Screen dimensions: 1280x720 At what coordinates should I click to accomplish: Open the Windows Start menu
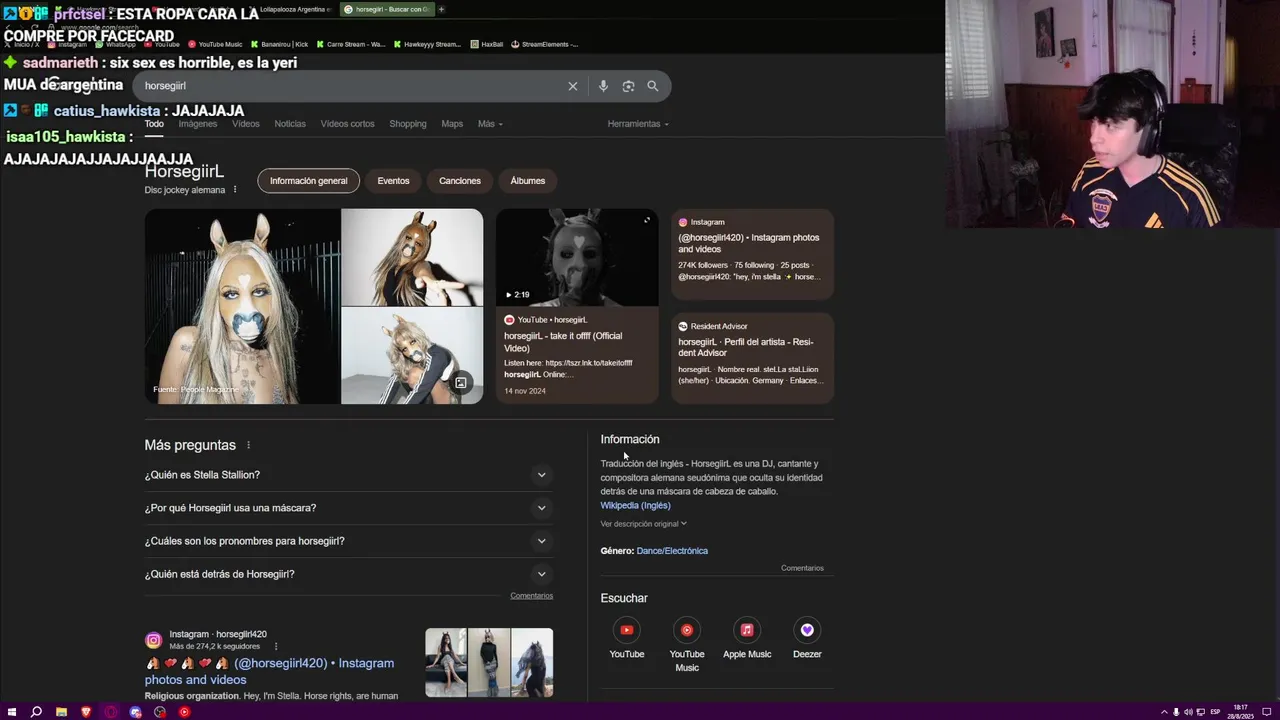click(11, 712)
